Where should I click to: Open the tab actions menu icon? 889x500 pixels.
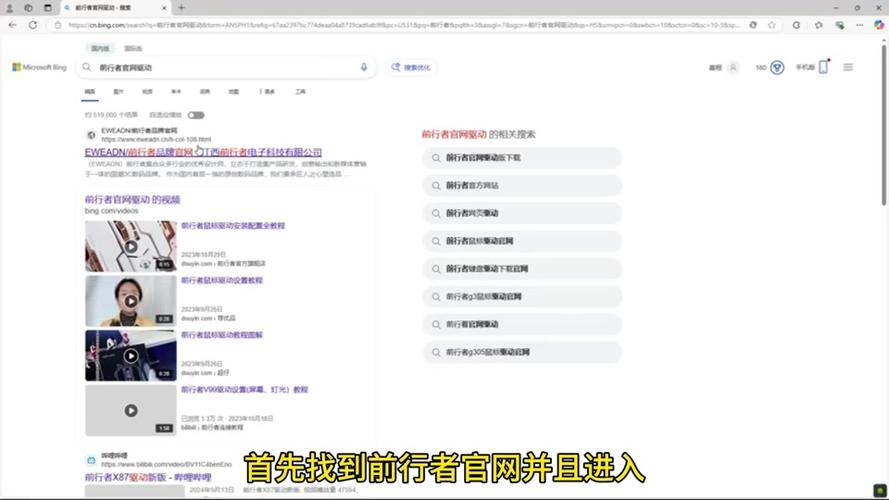point(48,8)
